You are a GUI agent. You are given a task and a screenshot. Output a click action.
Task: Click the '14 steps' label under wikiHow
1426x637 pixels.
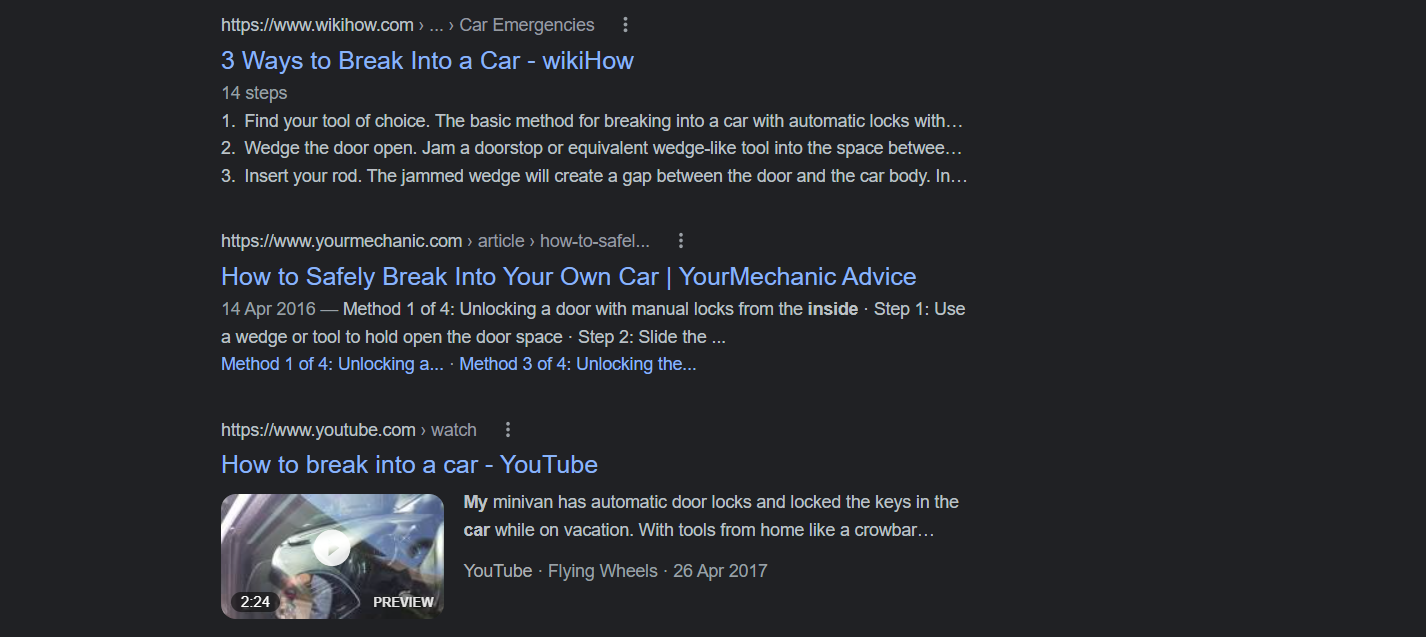(254, 93)
